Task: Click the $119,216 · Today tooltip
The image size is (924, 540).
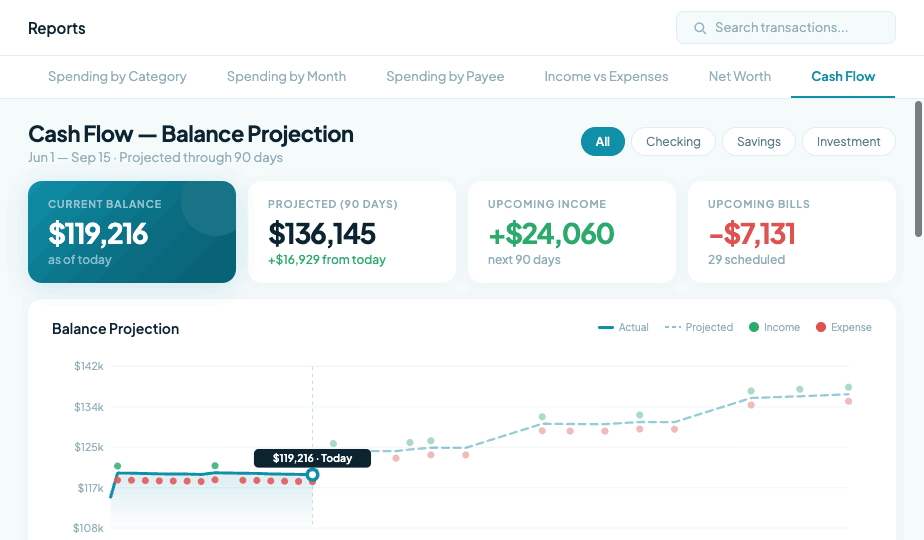Action: point(312,458)
